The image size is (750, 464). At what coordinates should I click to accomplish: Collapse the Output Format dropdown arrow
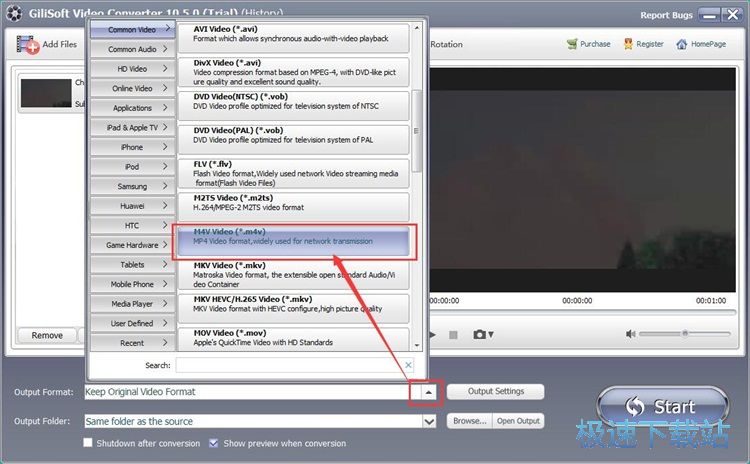(x=429, y=392)
